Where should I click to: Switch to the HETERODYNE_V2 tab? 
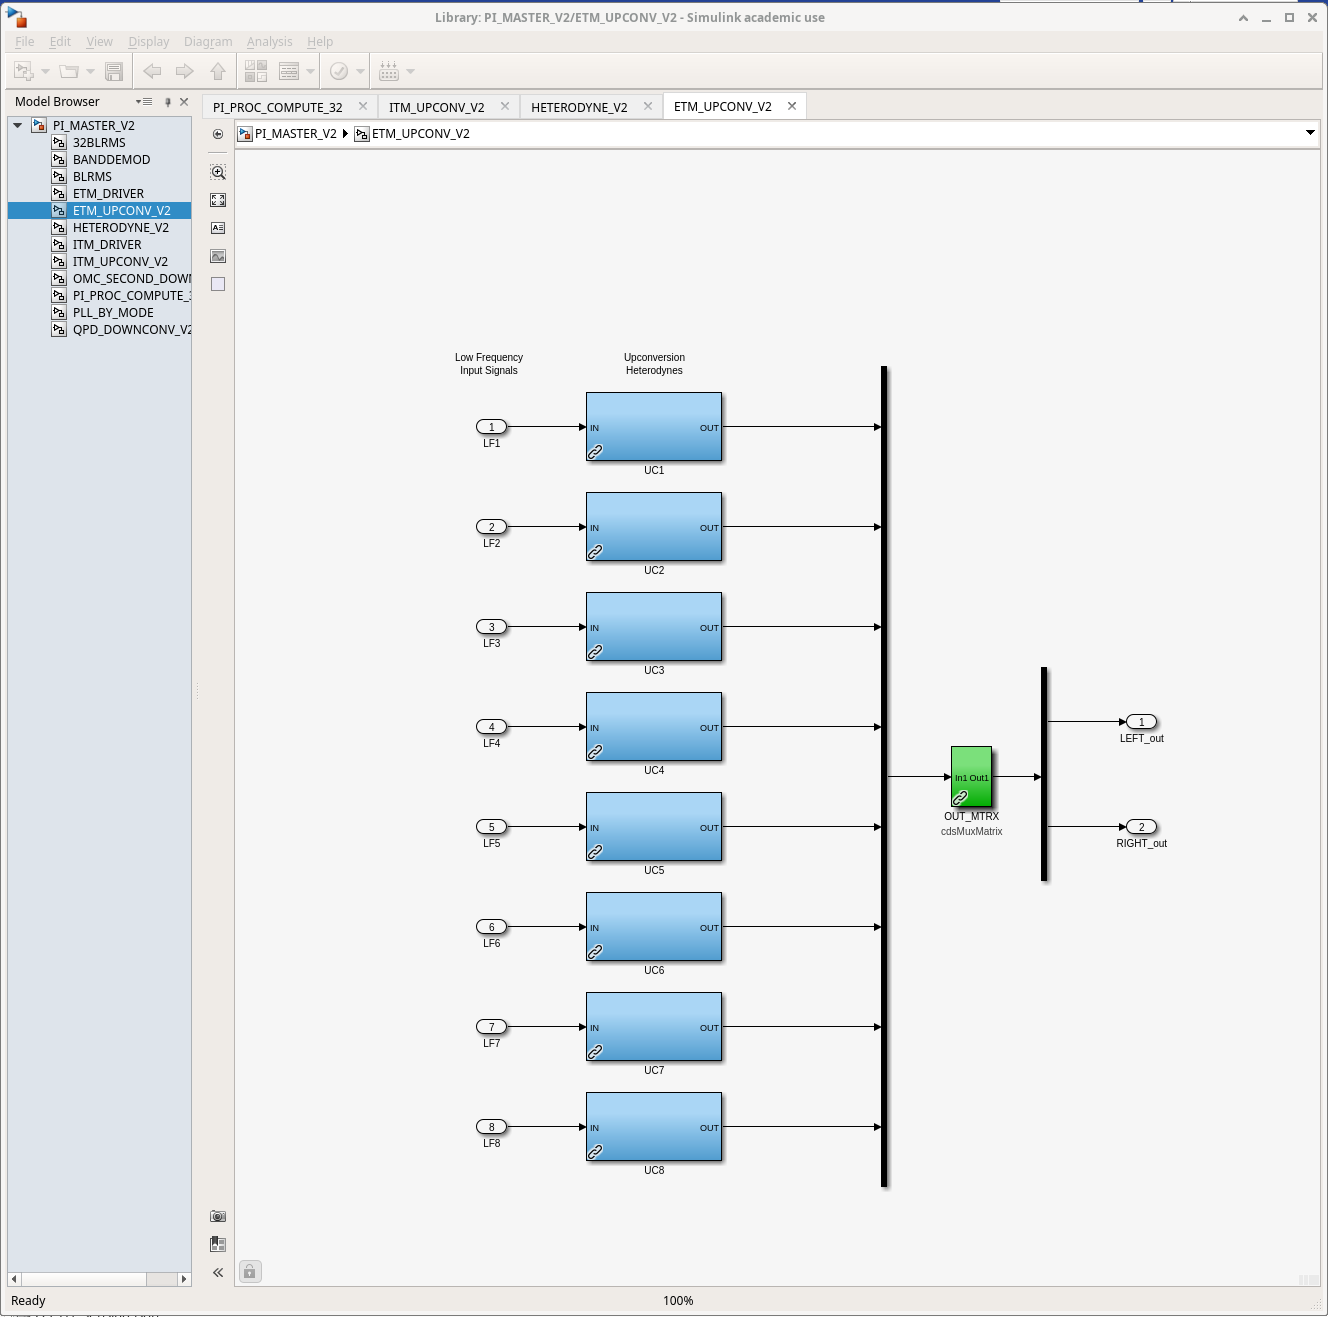click(x=579, y=107)
